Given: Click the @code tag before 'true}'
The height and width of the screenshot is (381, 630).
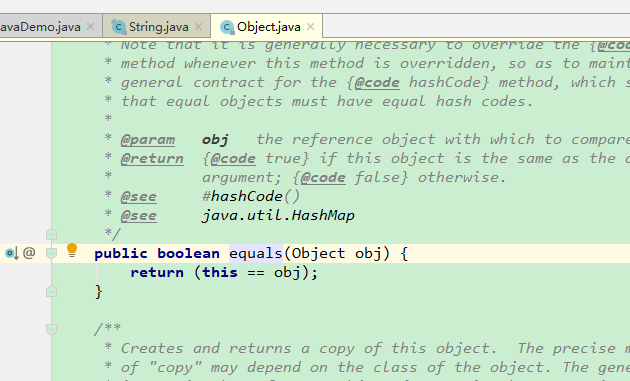Looking at the screenshot, I should (x=233, y=158).
